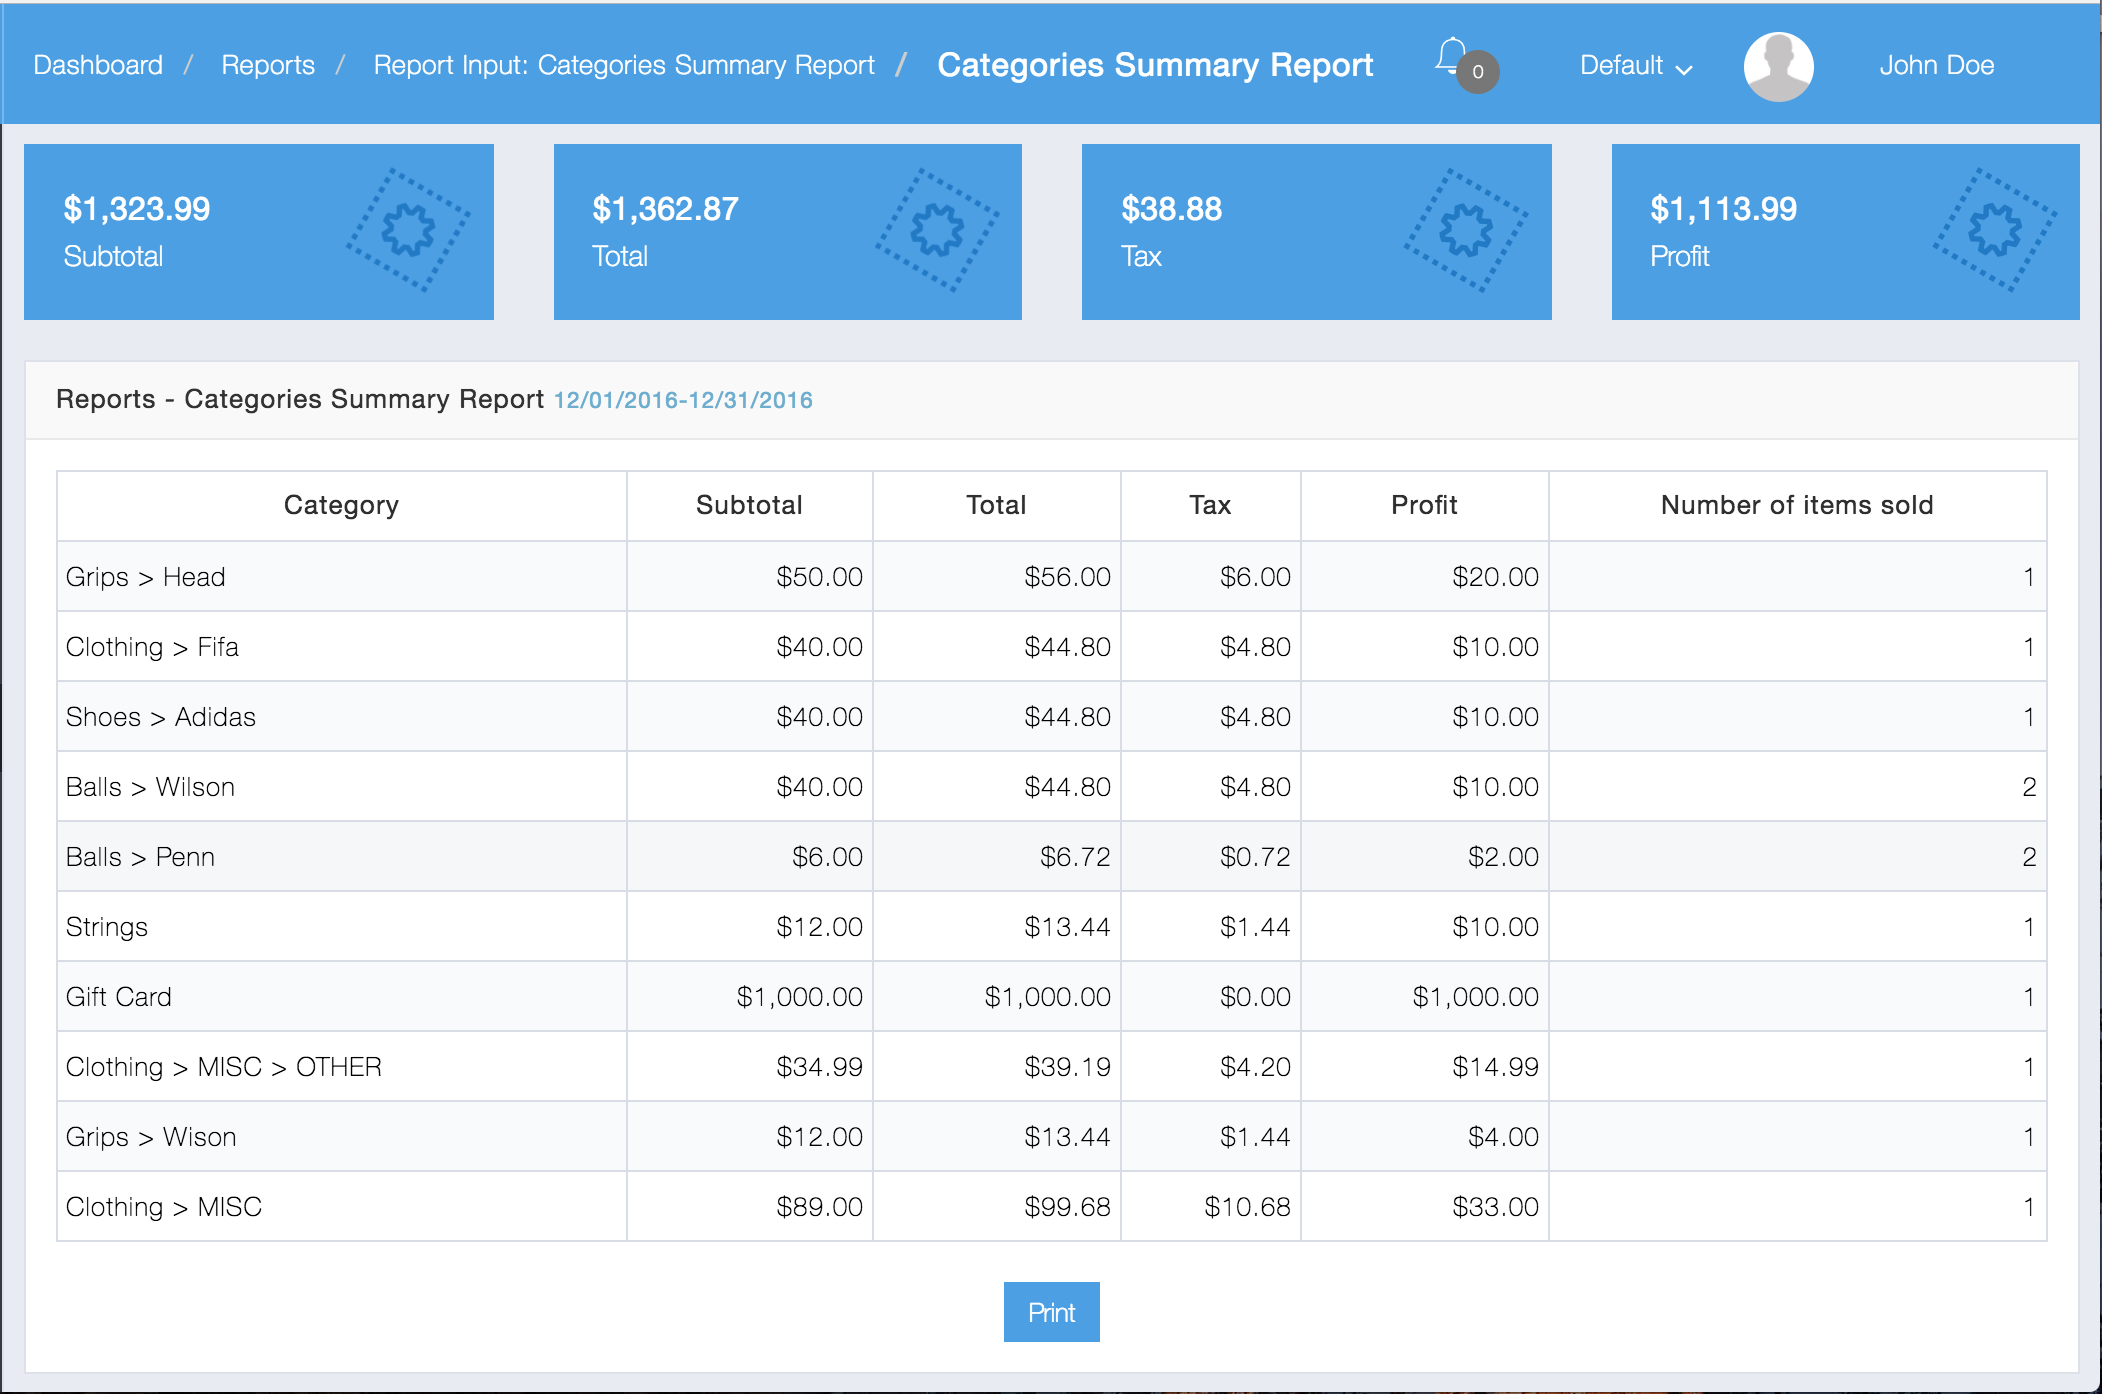
Task: Click the Category column header
Action: point(341,505)
